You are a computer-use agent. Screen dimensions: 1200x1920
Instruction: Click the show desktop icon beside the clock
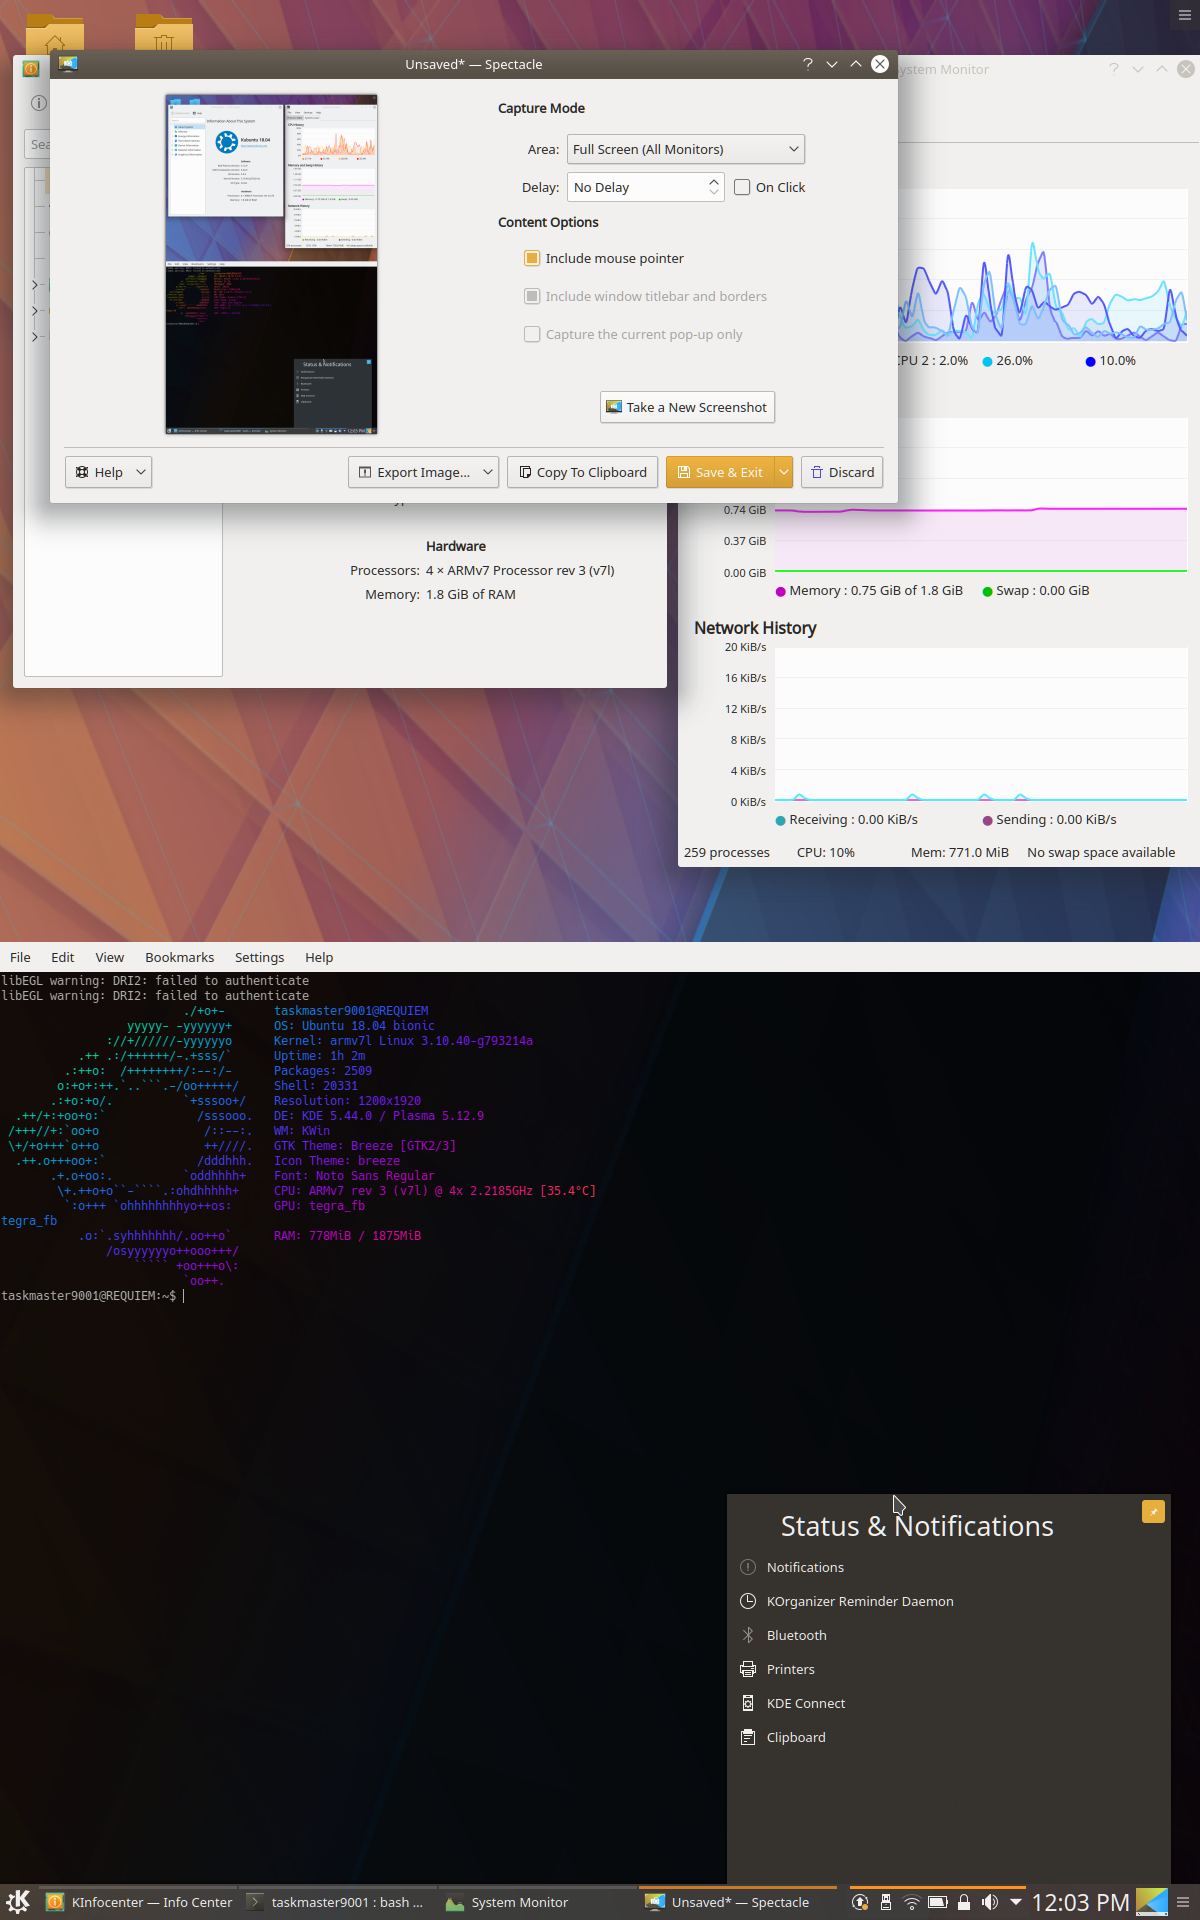click(x=1152, y=1902)
